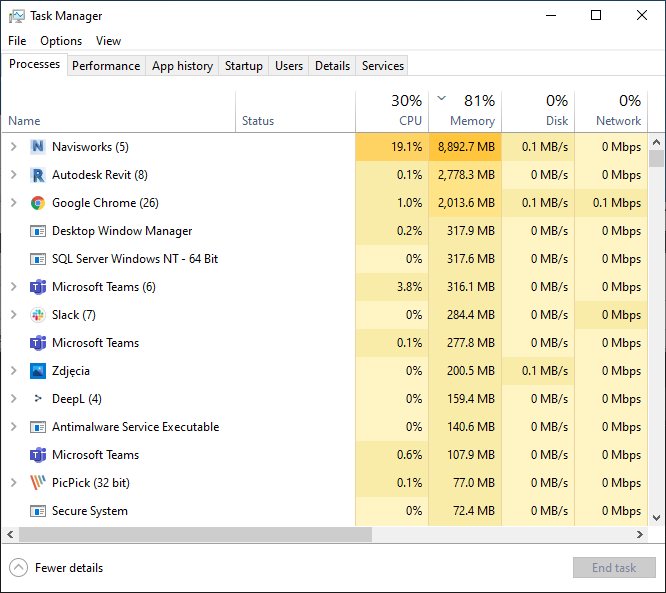This screenshot has height=593, width=666.
Task: Switch to the App history tab
Action: pyautogui.click(x=182, y=66)
